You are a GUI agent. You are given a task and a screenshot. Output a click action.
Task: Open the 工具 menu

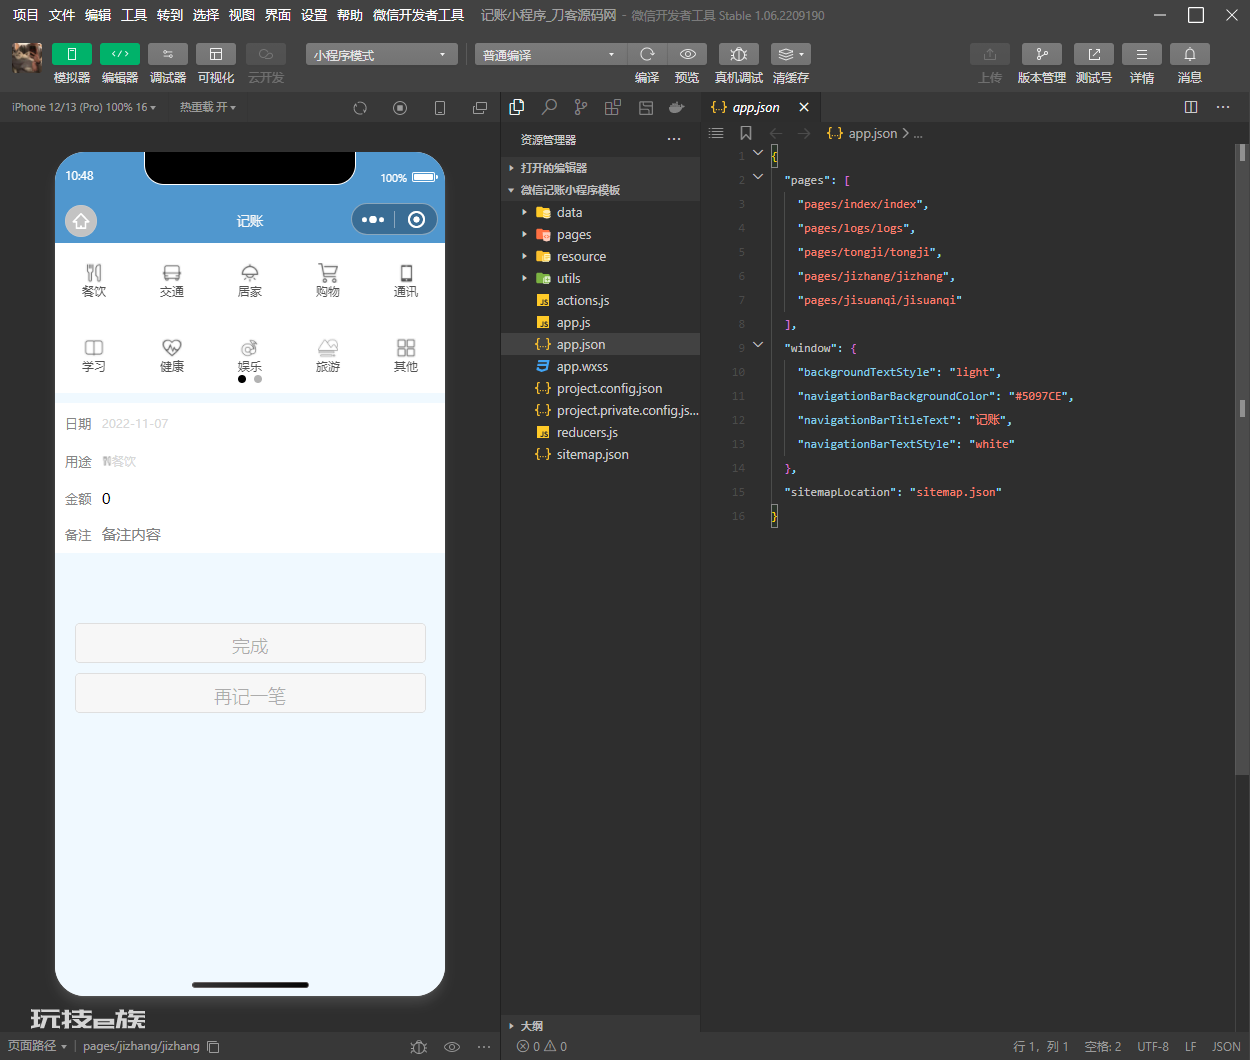click(134, 15)
